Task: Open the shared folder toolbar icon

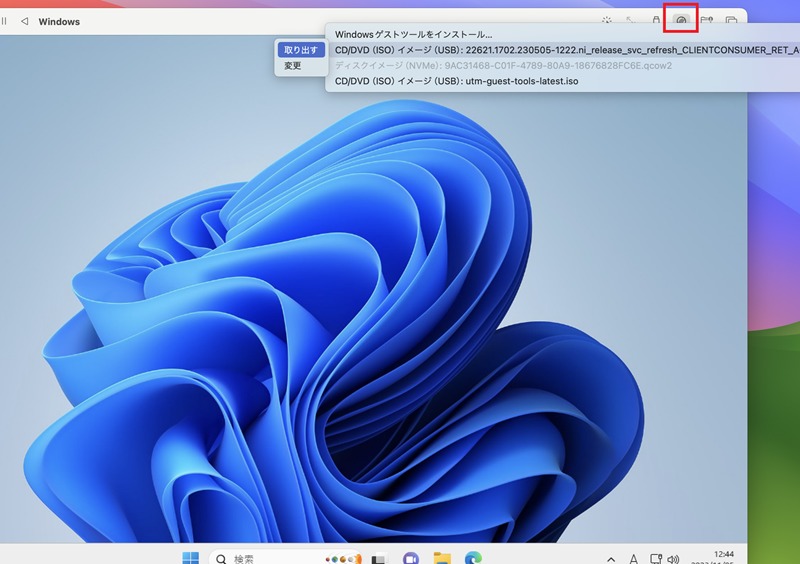Action: (706, 20)
